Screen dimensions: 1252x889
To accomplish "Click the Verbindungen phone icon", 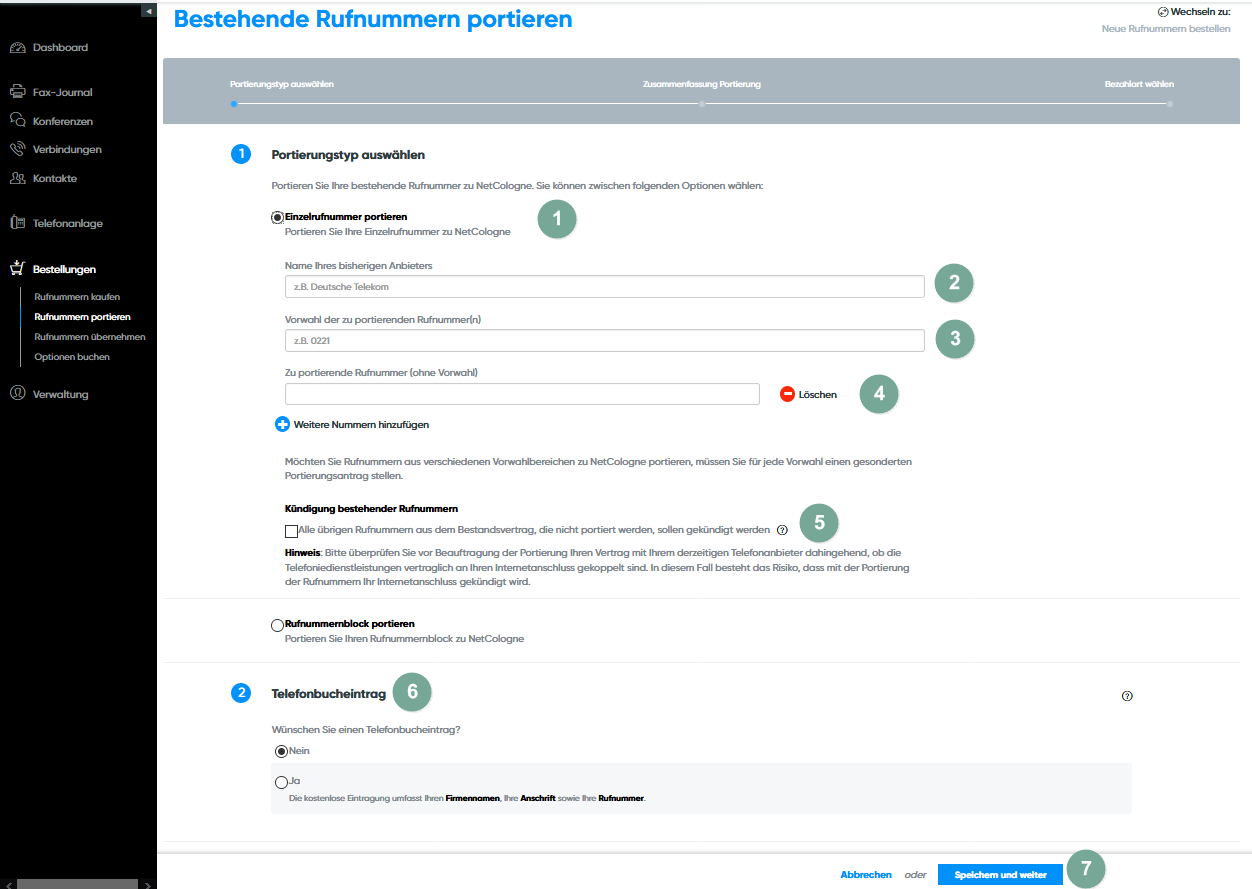I will pyautogui.click(x=17, y=150).
